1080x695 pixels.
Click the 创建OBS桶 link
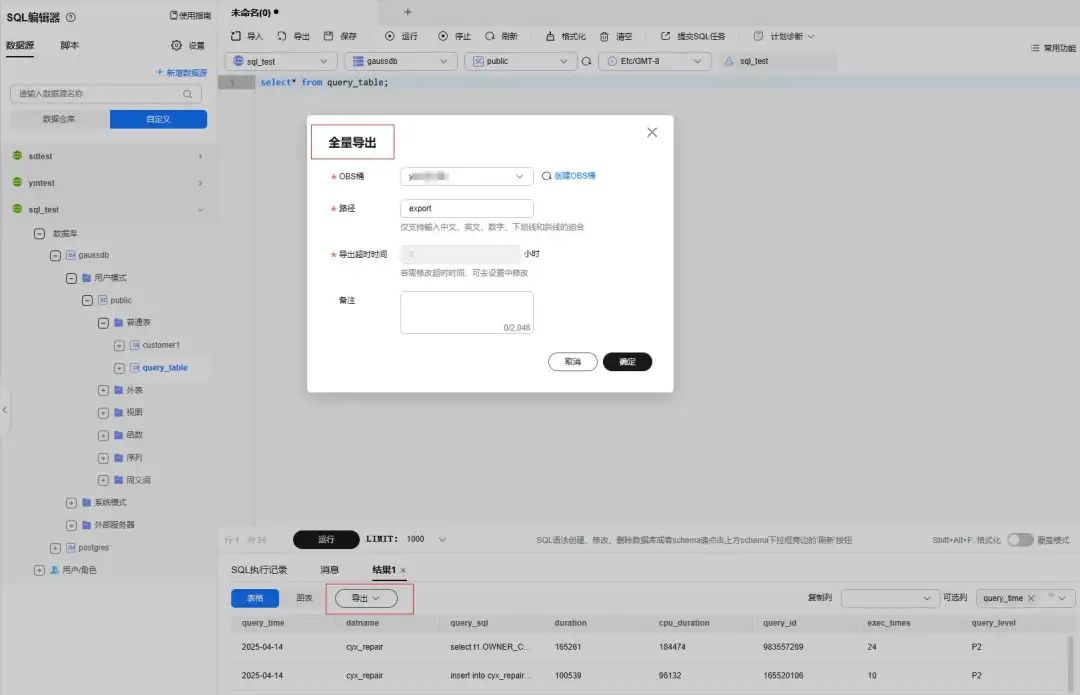coord(574,176)
